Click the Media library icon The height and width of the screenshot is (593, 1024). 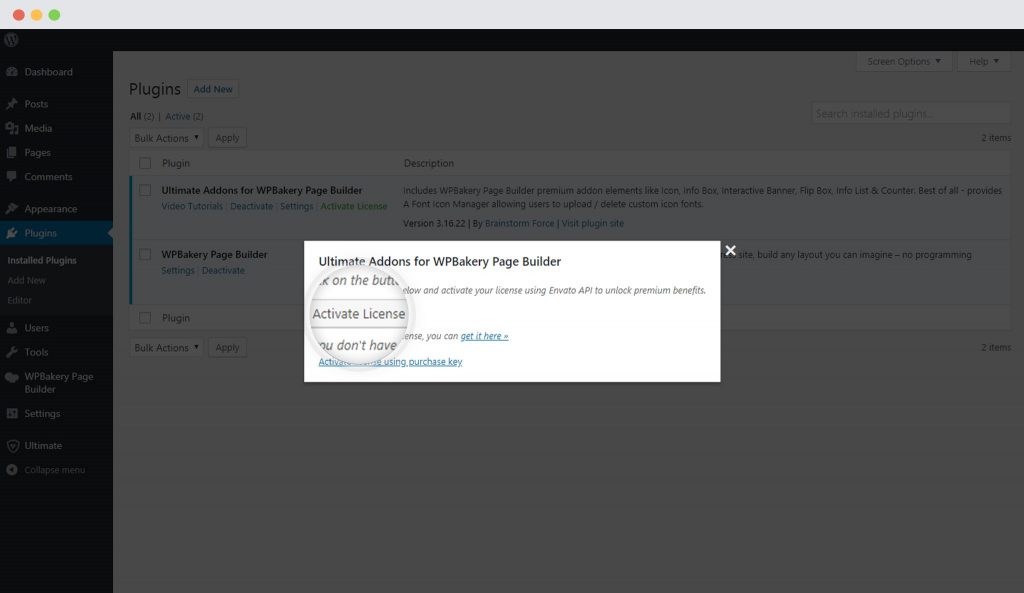(12, 128)
